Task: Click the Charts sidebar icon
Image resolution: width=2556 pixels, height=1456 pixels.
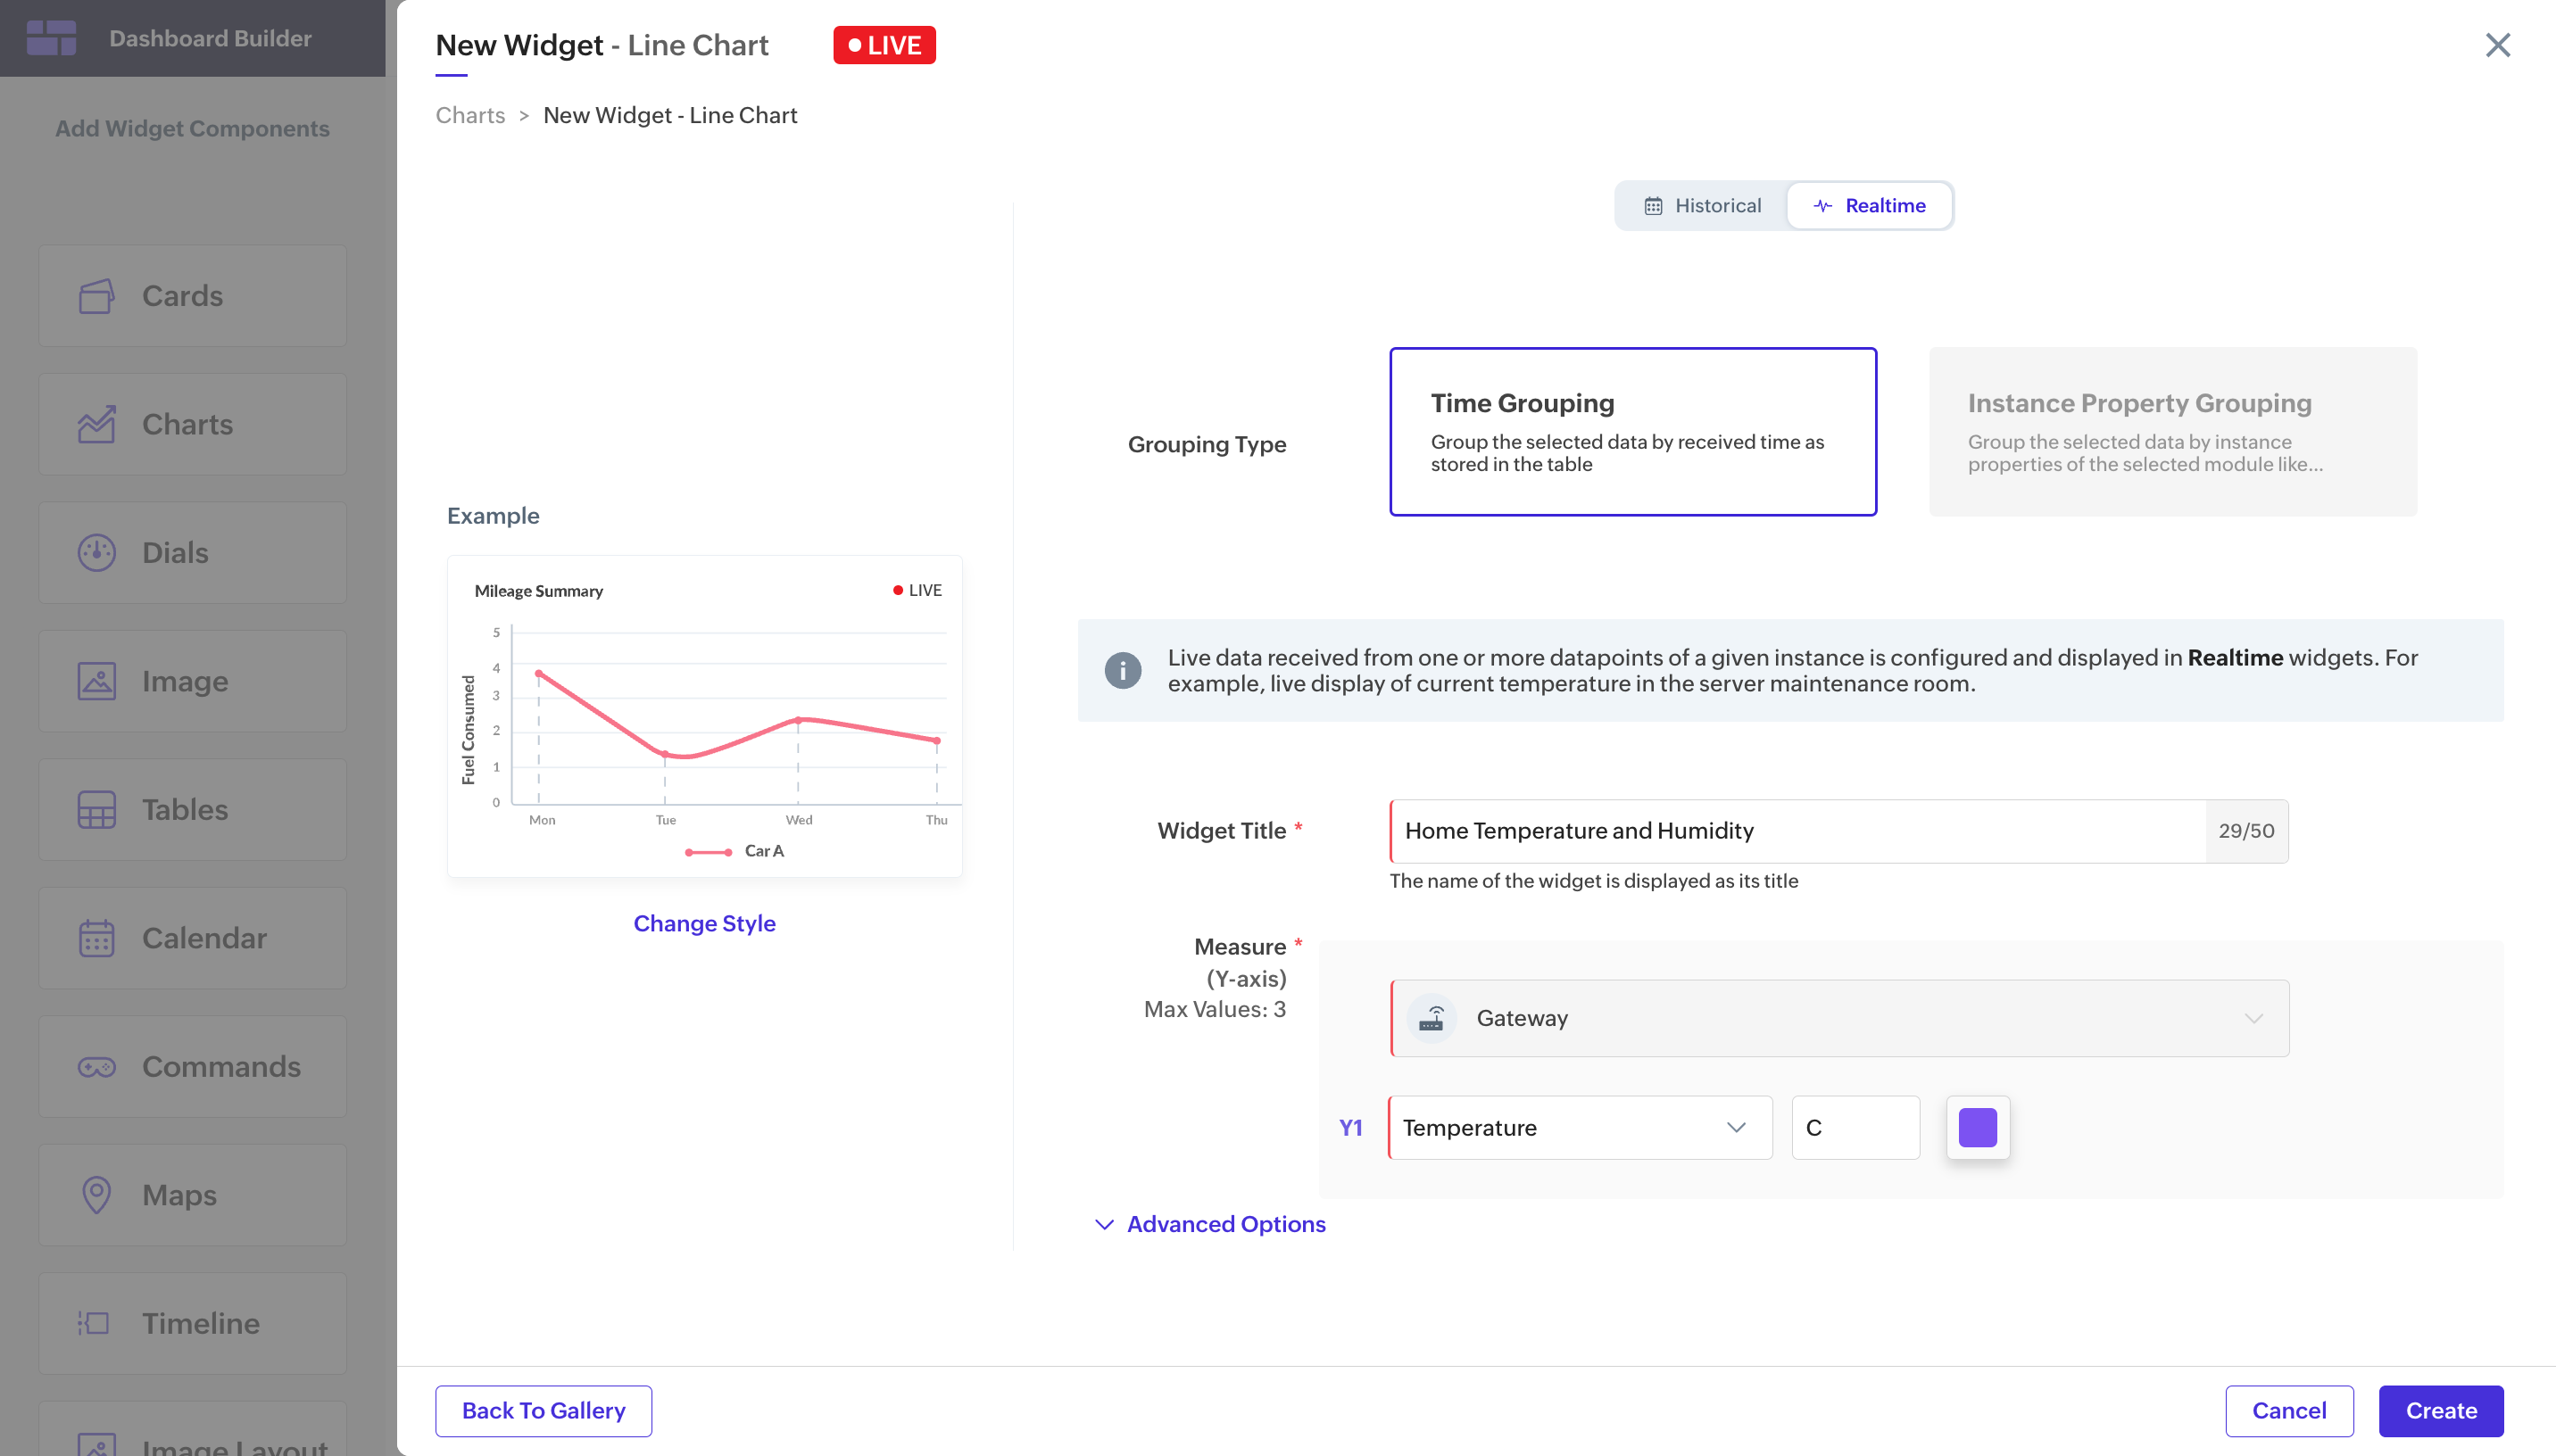Action: (x=97, y=424)
